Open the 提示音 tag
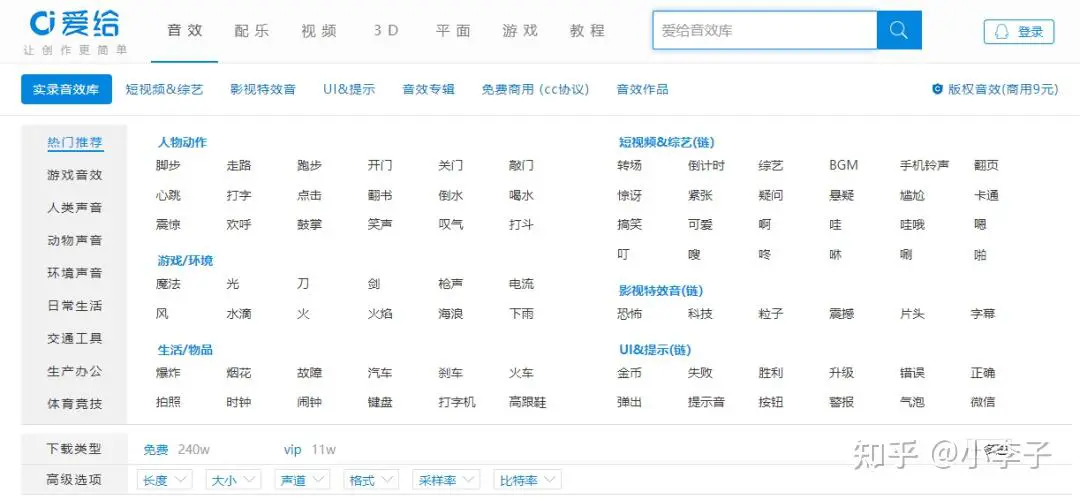Screen dimensions: 1080x500 point(706,402)
